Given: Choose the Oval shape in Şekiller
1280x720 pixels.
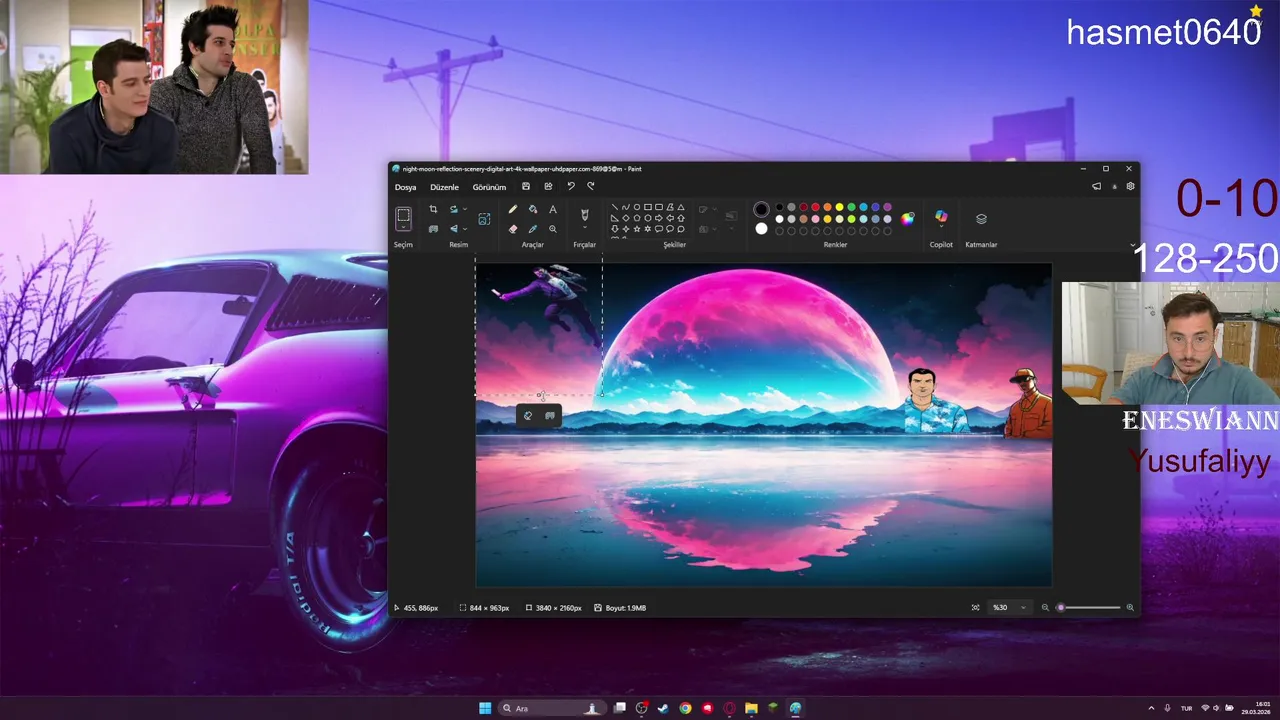Looking at the screenshot, I should tap(637, 207).
